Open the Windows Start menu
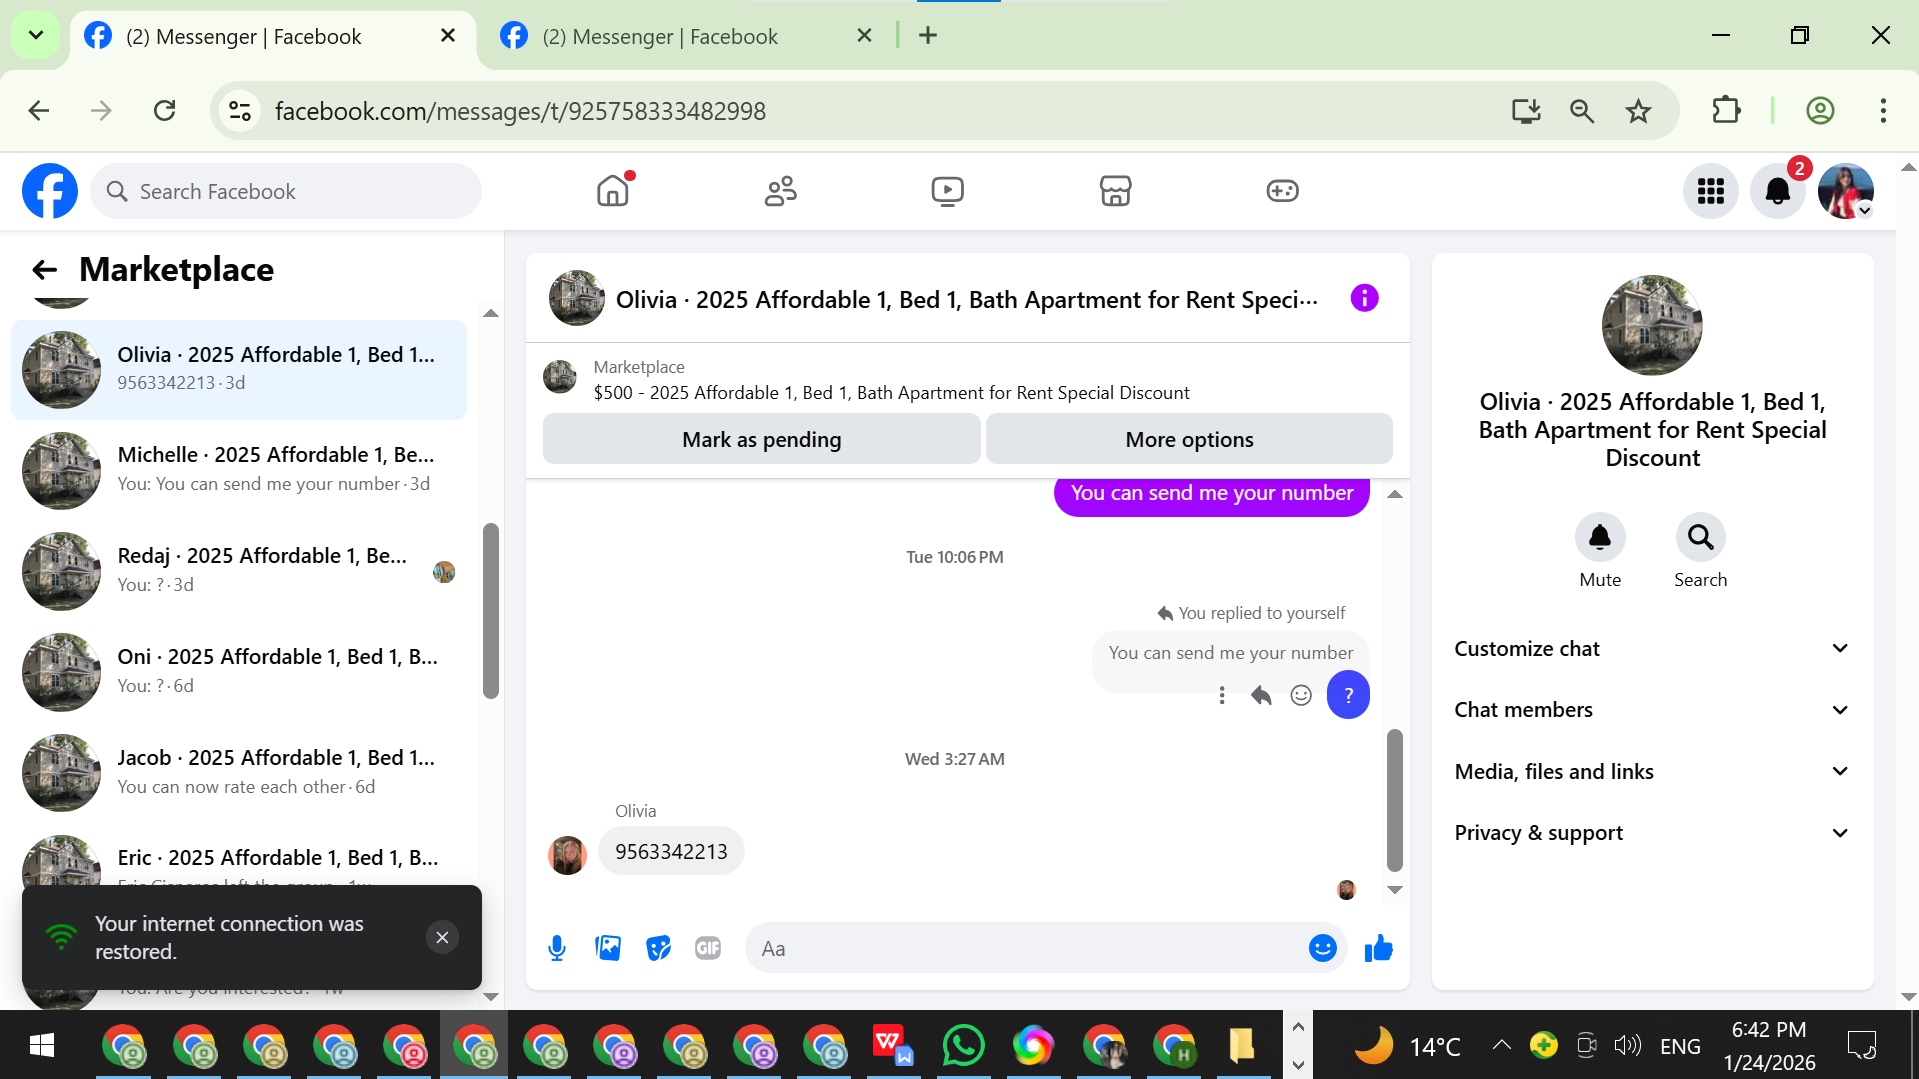The width and height of the screenshot is (1919, 1079). coord(41,1046)
